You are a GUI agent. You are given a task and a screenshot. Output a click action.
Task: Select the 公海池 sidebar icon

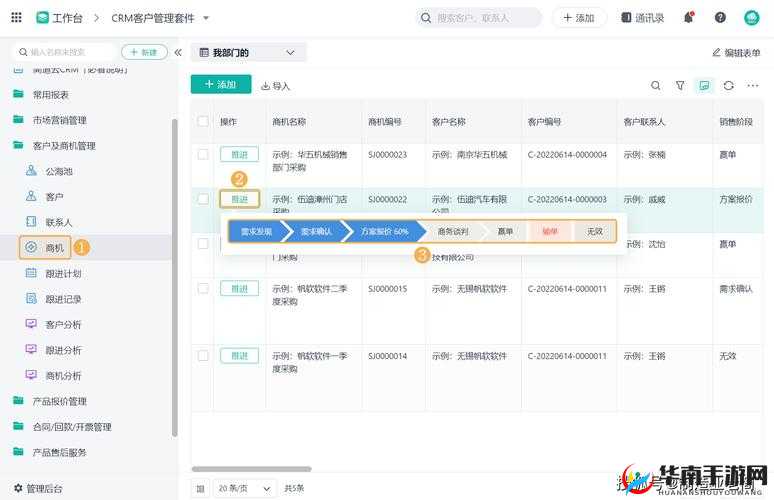coord(31,171)
